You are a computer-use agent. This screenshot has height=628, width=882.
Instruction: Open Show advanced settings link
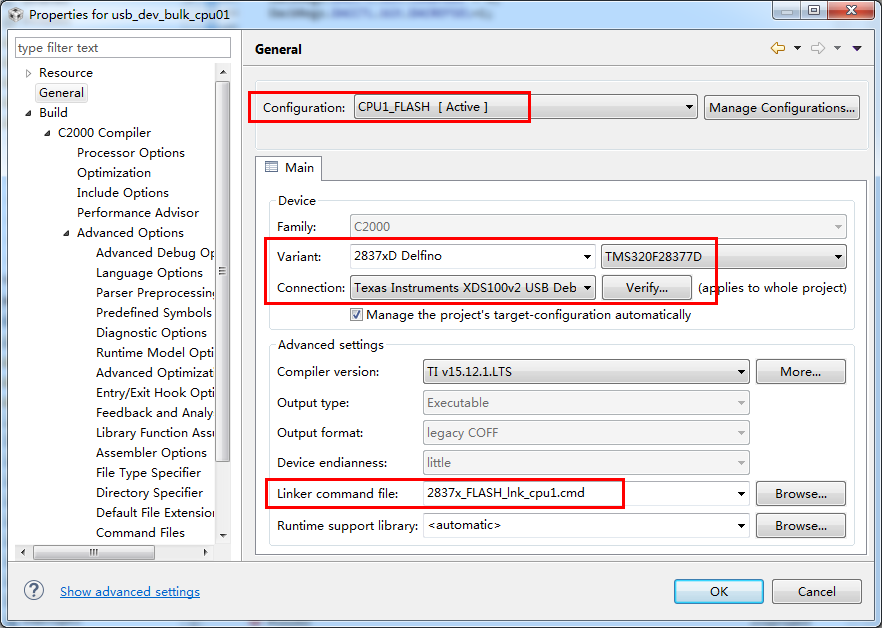coord(130,591)
